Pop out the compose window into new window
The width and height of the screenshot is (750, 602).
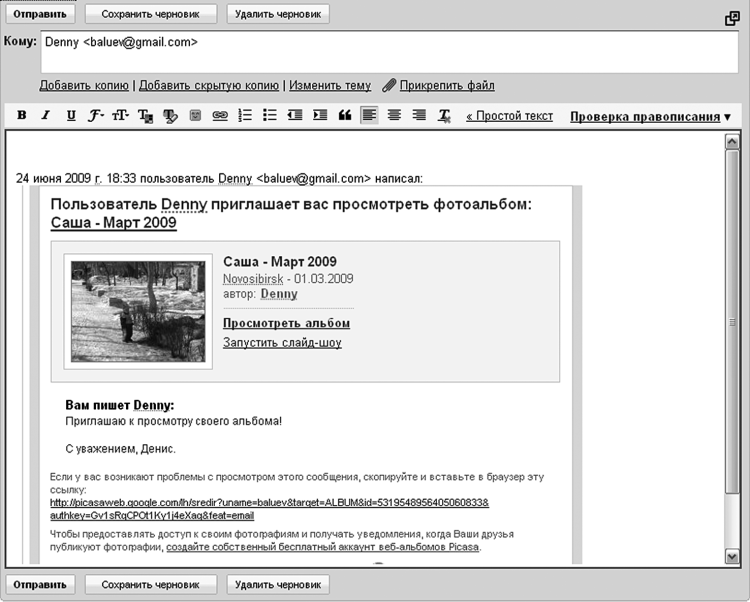tap(732, 18)
